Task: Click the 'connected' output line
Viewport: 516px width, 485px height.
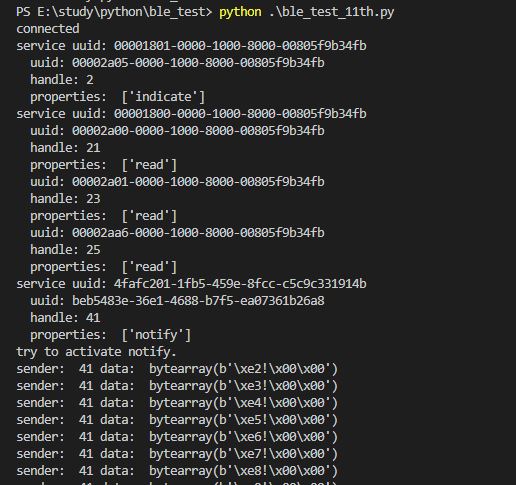Action: (x=48, y=29)
